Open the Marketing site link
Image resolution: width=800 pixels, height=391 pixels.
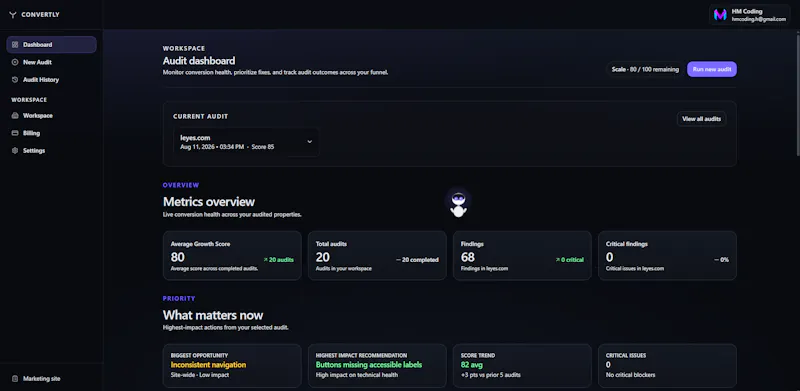click(x=52, y=379)
